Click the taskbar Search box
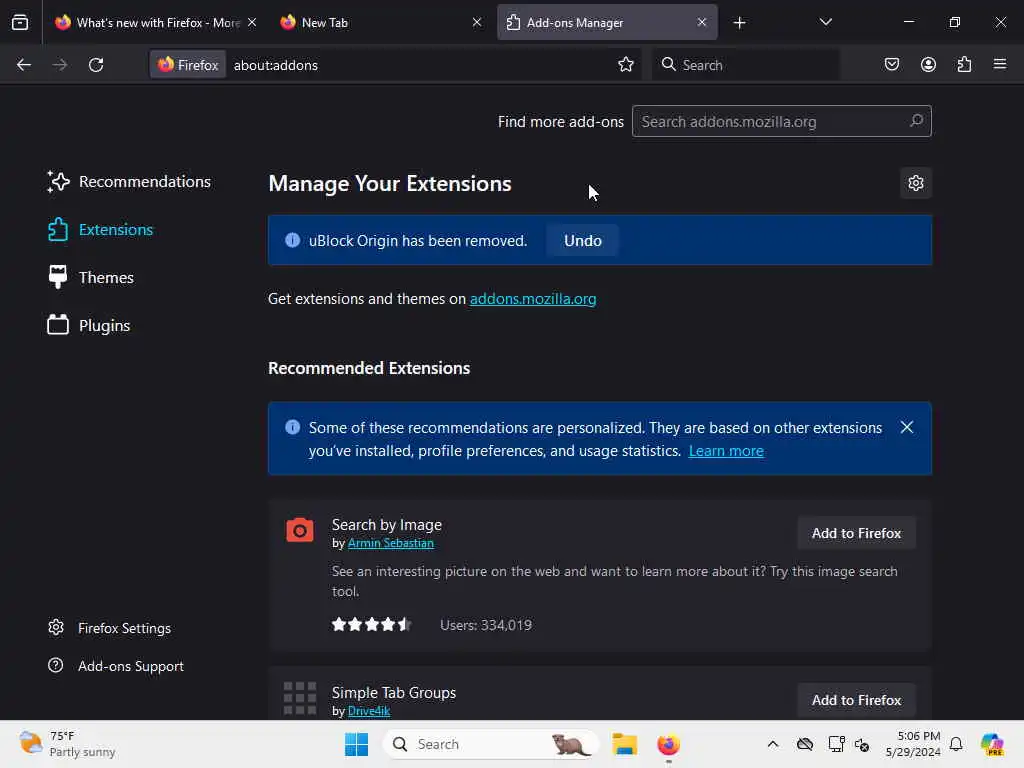This screenshot has width=1024, height=768. [490, 744]
